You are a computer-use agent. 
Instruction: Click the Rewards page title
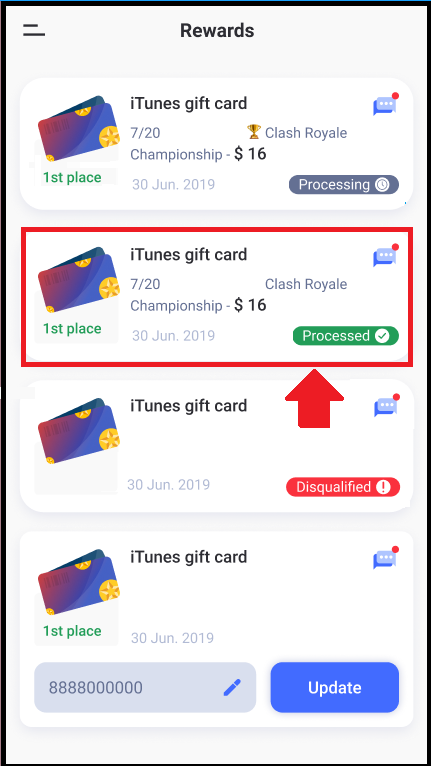tap(217, 30)
